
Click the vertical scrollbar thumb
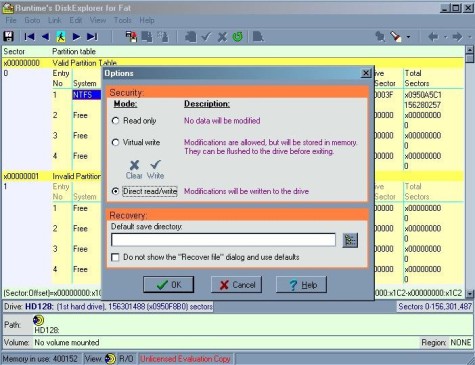point(469,59)
